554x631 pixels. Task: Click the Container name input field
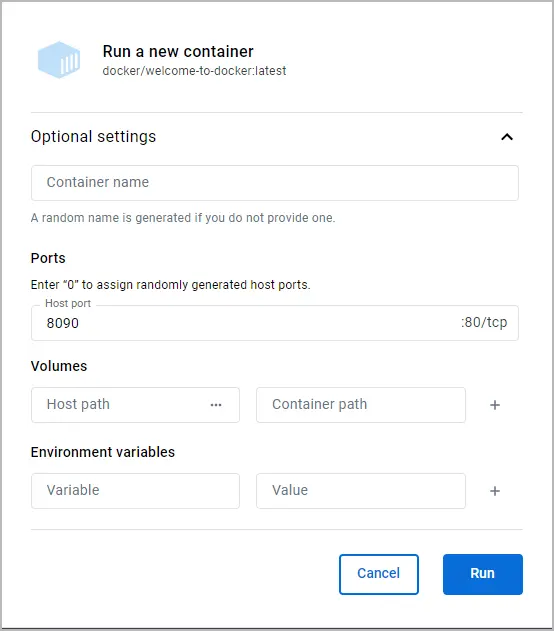pyautogui.click(x=275, y=183)
